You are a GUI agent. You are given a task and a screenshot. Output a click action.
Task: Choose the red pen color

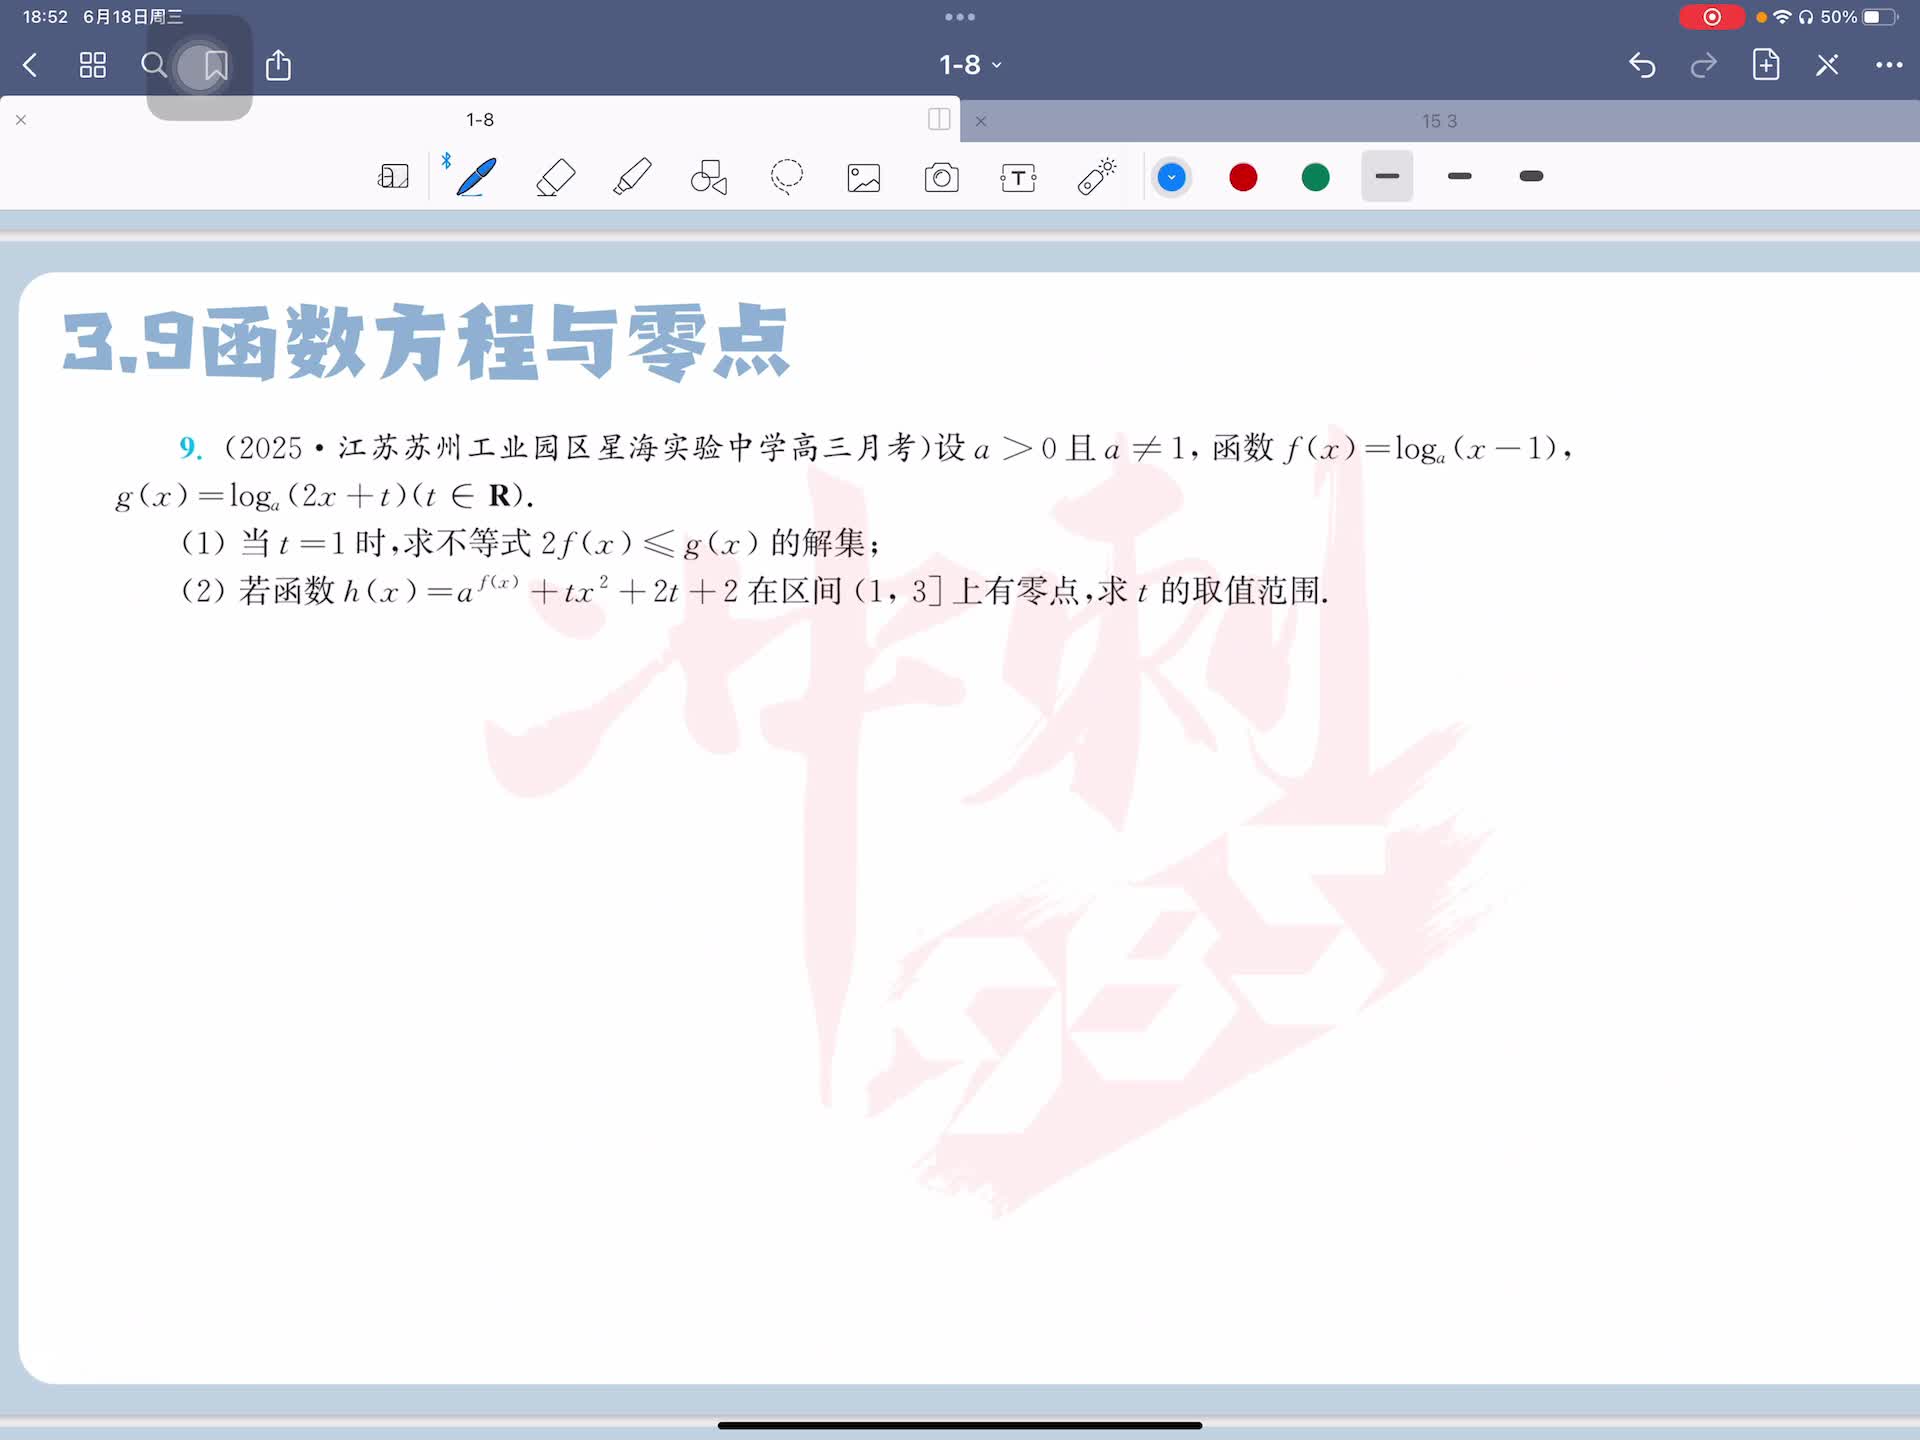[x=1243, y=178]
